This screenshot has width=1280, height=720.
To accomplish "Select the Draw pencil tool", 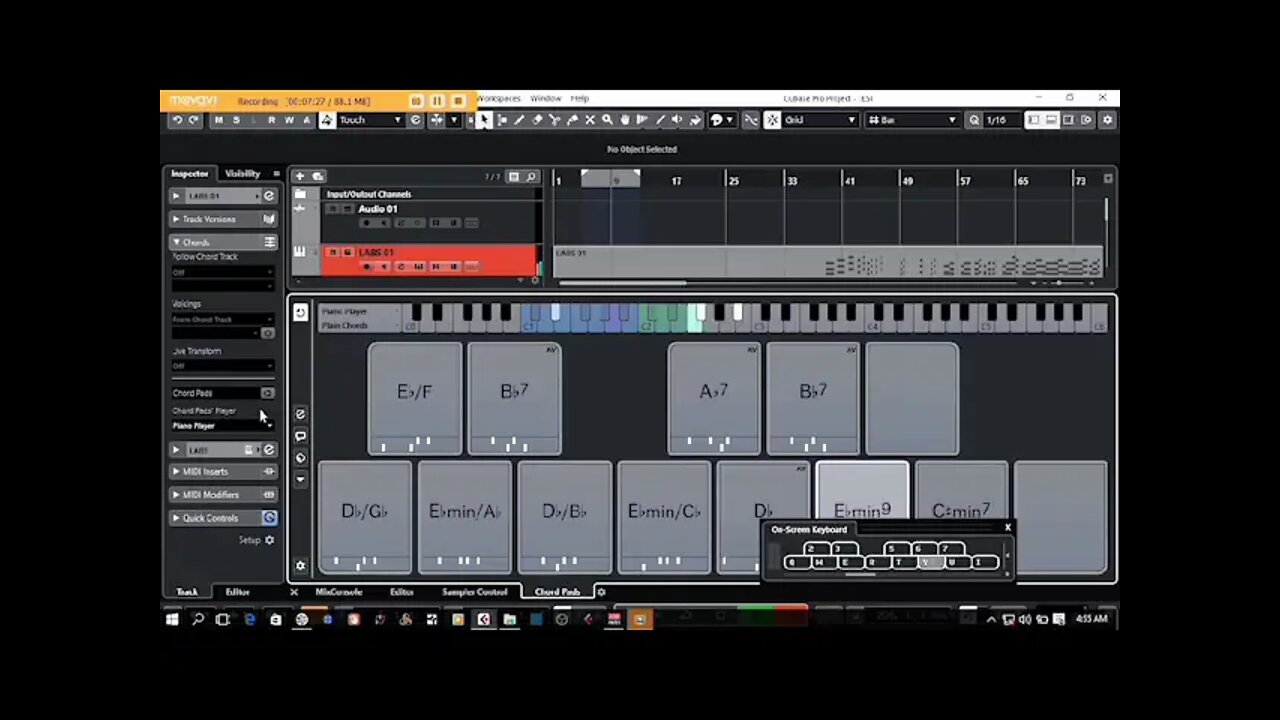I will tap(519, 120).
